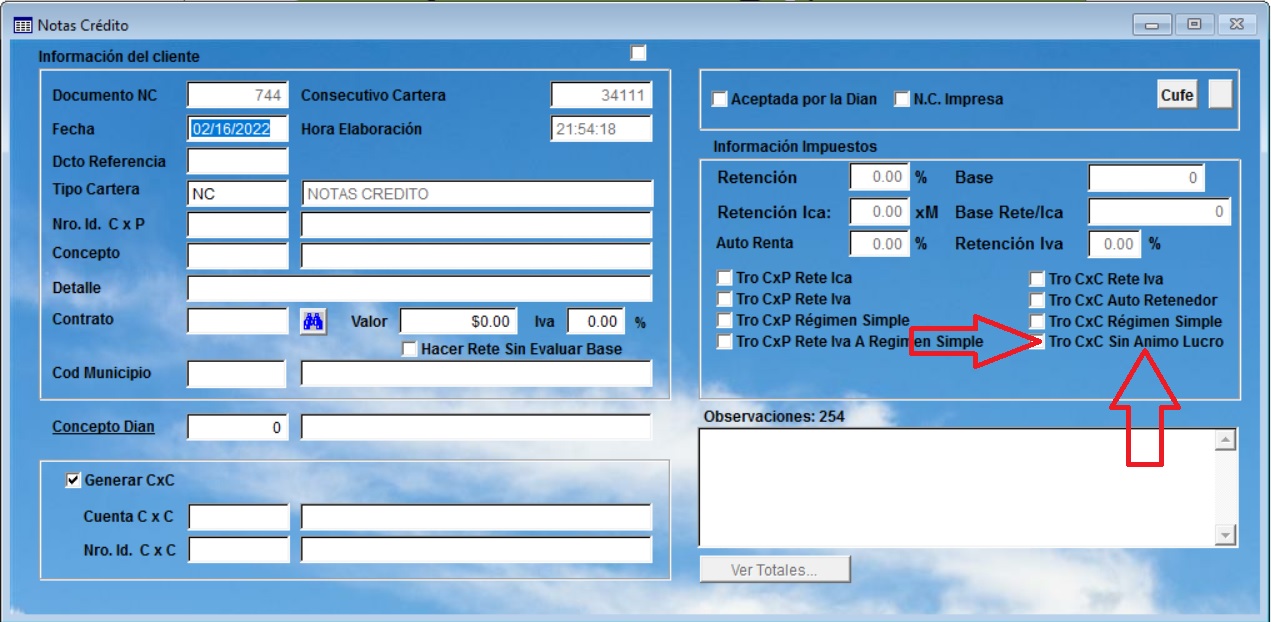The width and height of the screenshot is (1271, 622).
Task: Enable Tro CxC Régimen Simple checkbox
Action: coord(1038,322)
